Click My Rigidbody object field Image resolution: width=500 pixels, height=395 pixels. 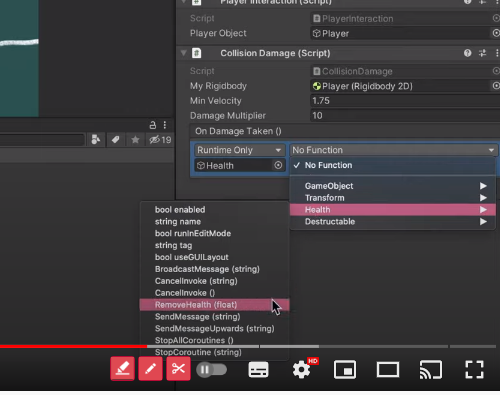[400, 86]
